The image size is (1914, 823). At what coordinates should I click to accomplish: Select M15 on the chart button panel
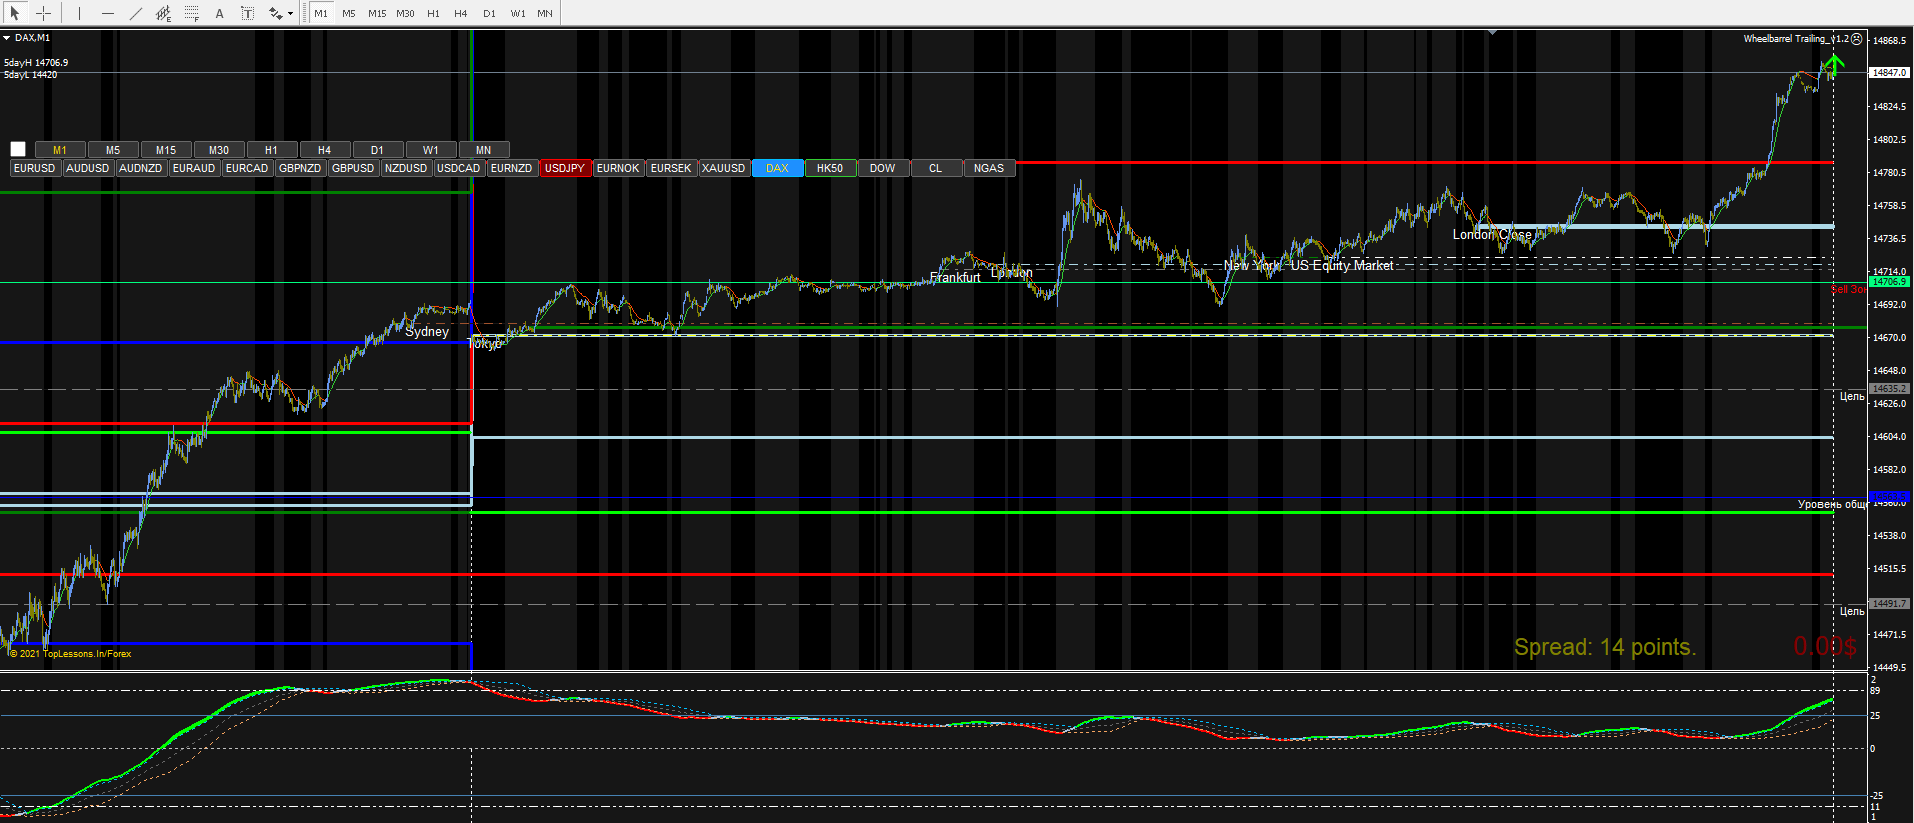(x=166, y=150)
